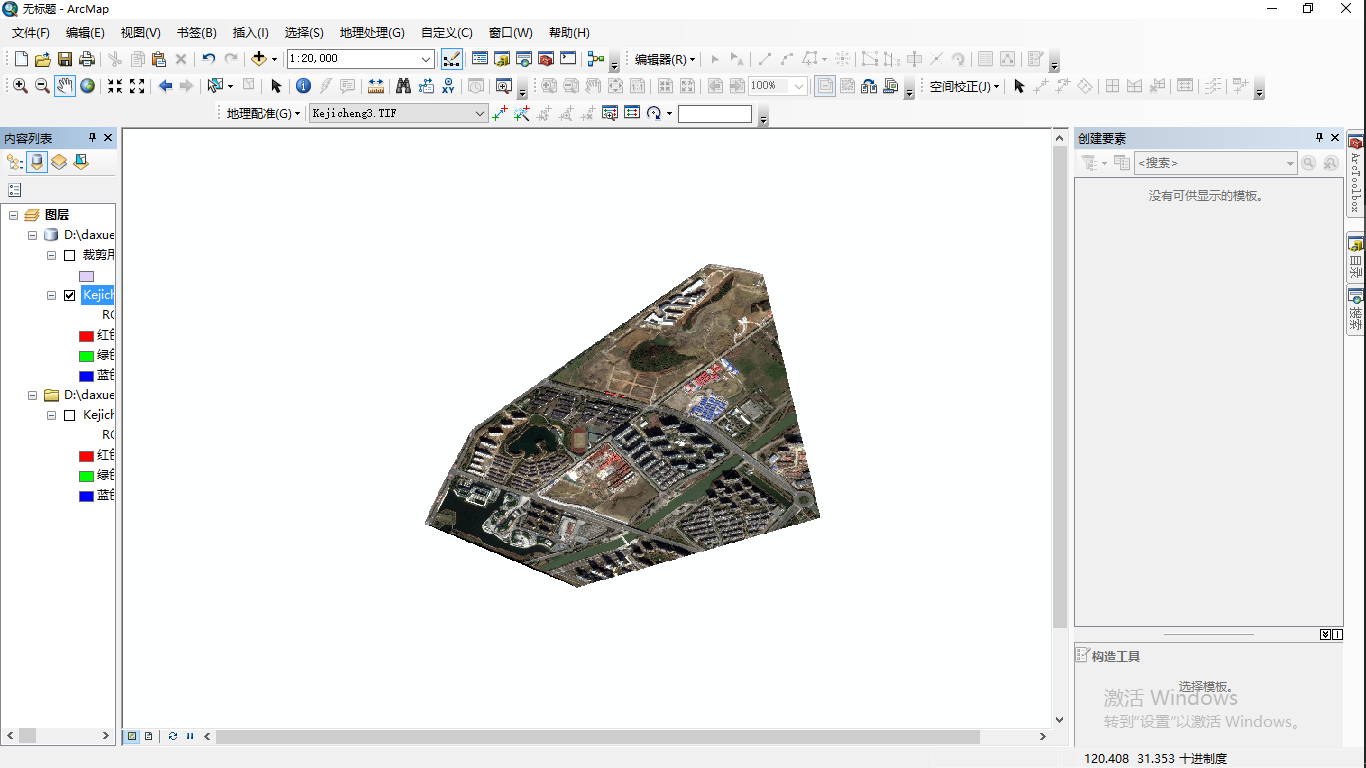The image size is (1366, 768).
Task: Open the 地理处理(G) menu
Action: [x=372, y=33]
